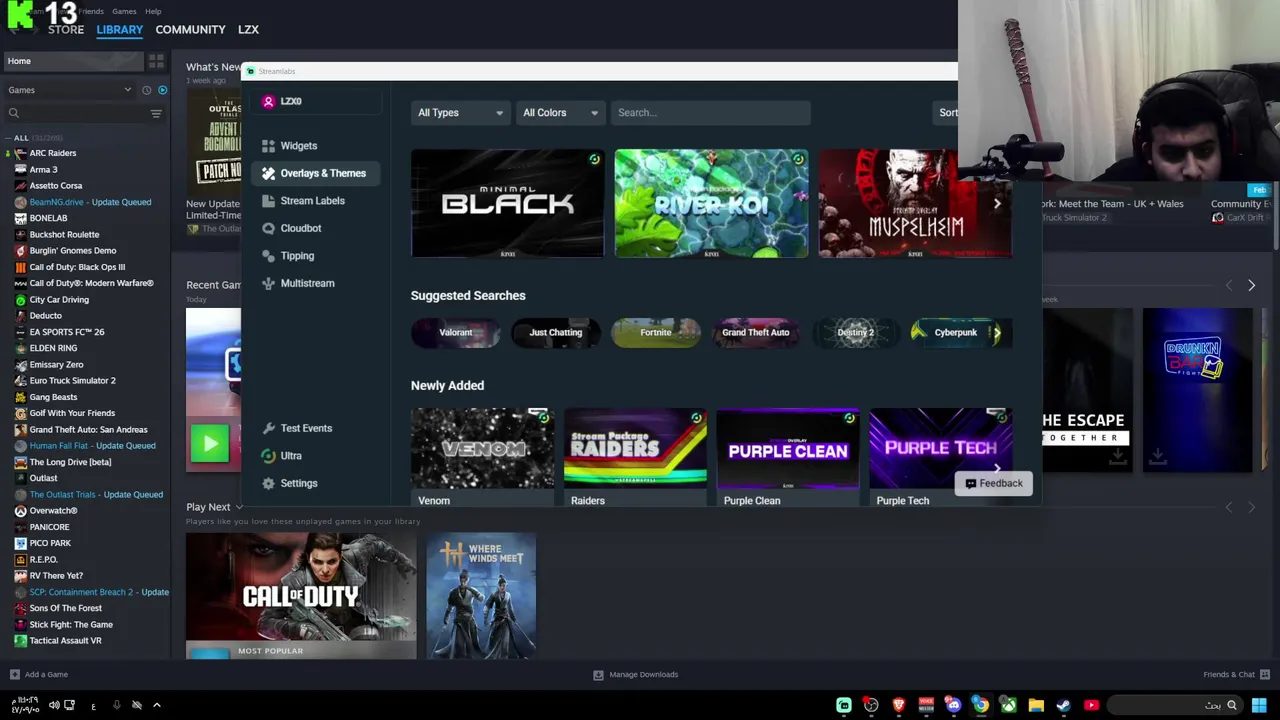
Task: Toggle ready-to-play filter icon
Action: coord(162,90)
